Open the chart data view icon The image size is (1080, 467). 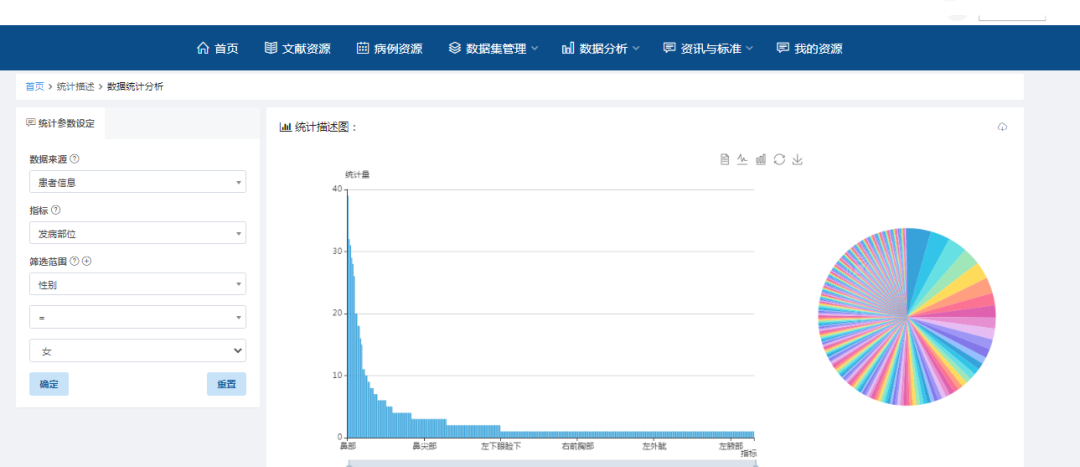[724, 159]
